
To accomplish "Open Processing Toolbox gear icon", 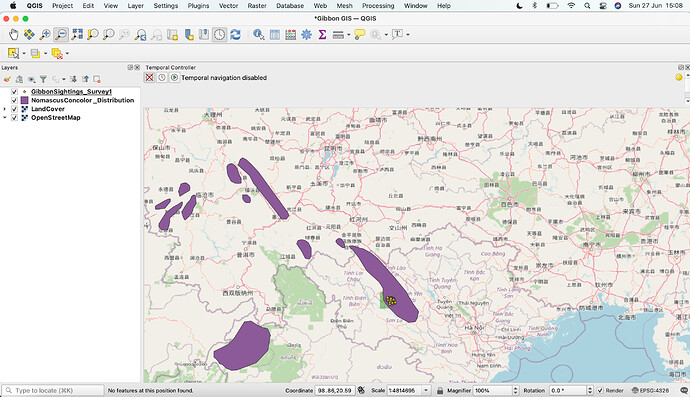I will tap(306, 34).
